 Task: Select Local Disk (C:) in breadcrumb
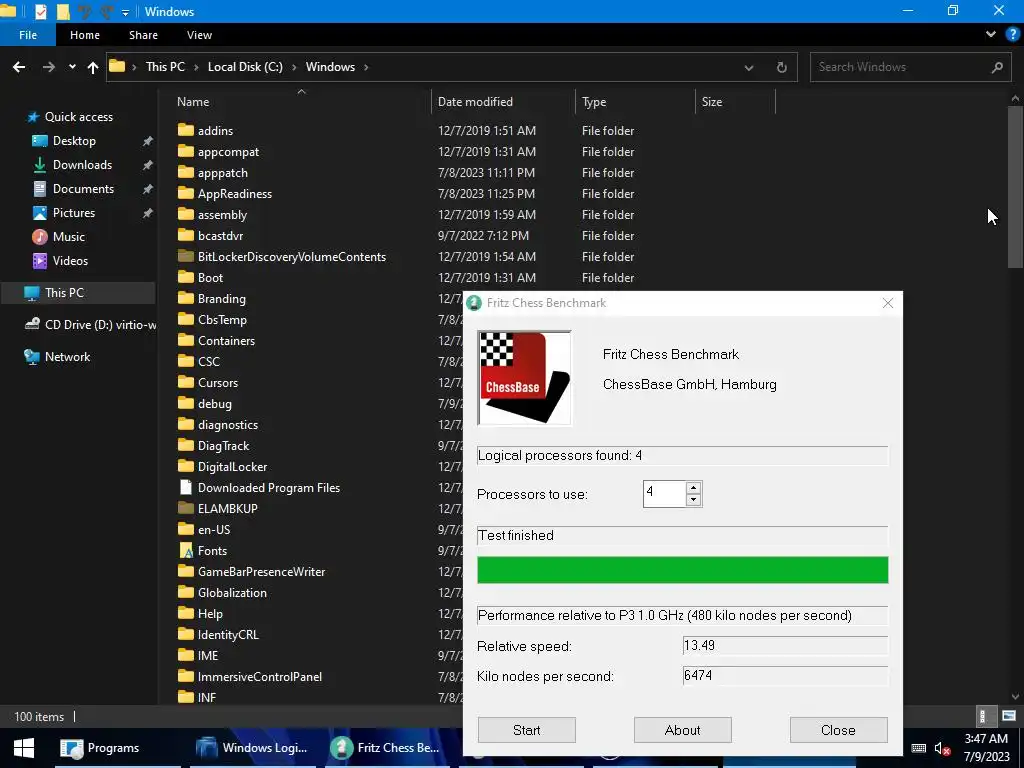(245, 67)
